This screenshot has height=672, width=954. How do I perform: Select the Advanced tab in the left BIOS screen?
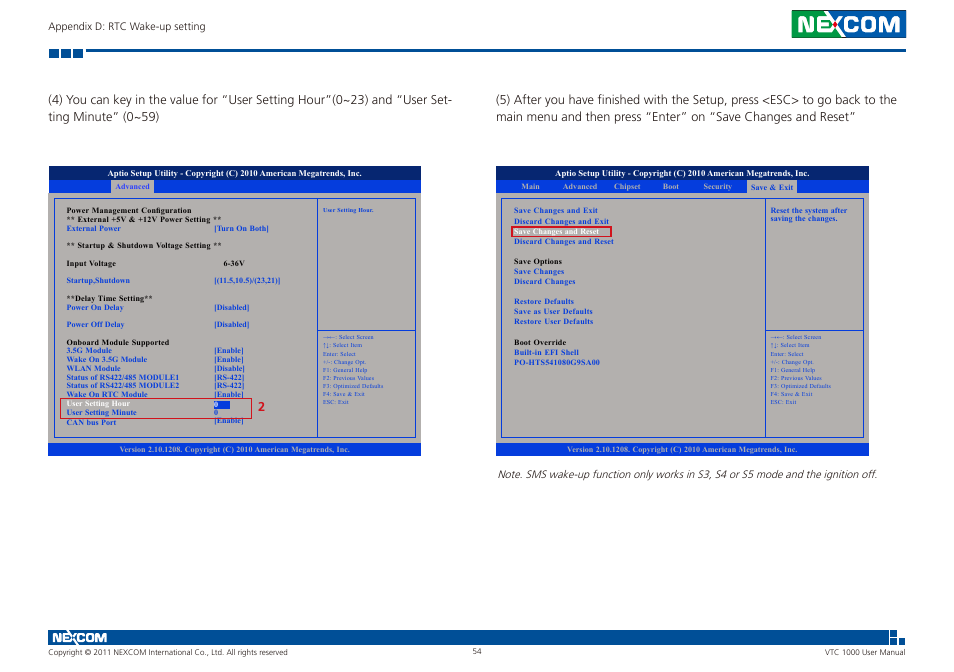[x=132, y=187]
